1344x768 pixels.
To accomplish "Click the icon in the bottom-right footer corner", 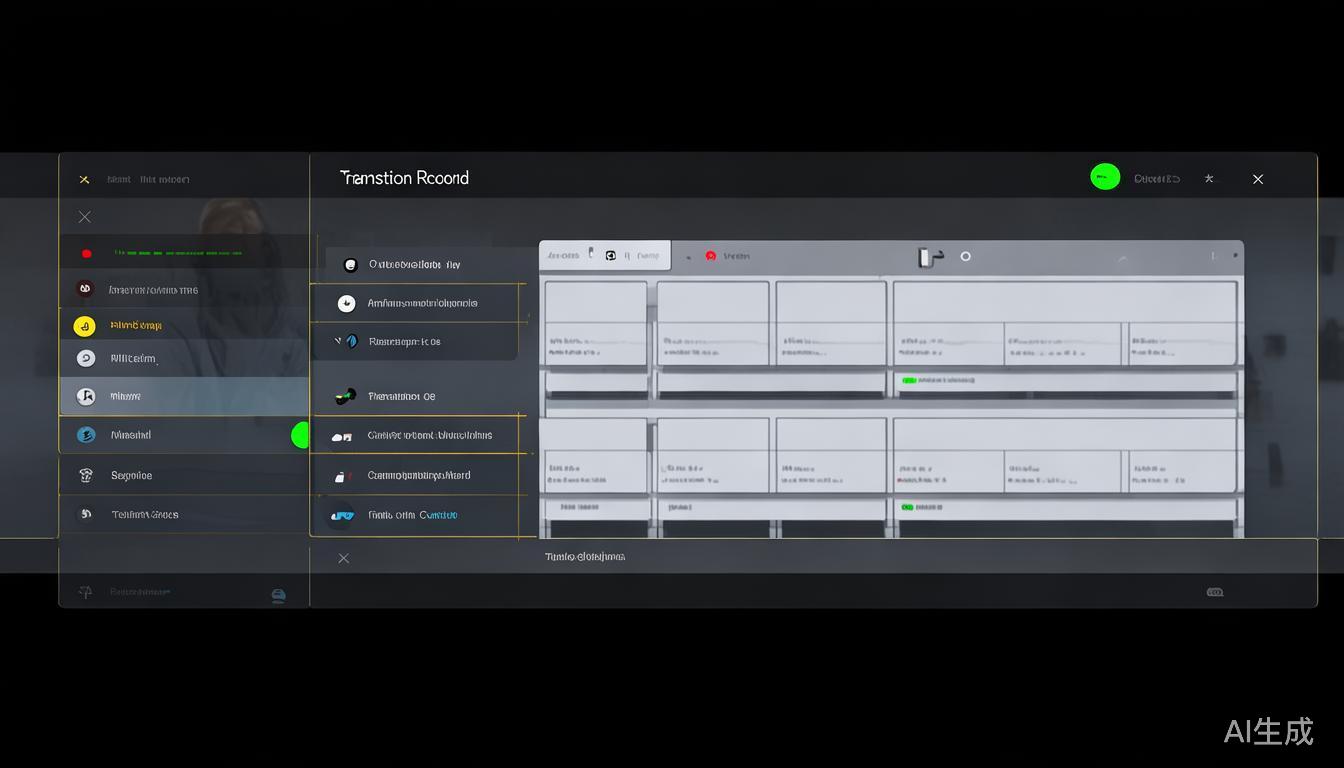I will click(x=1215, y=592).
